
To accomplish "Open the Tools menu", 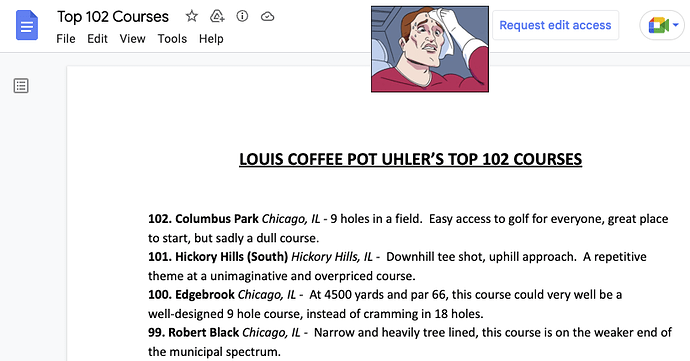I will click(172, 39).
